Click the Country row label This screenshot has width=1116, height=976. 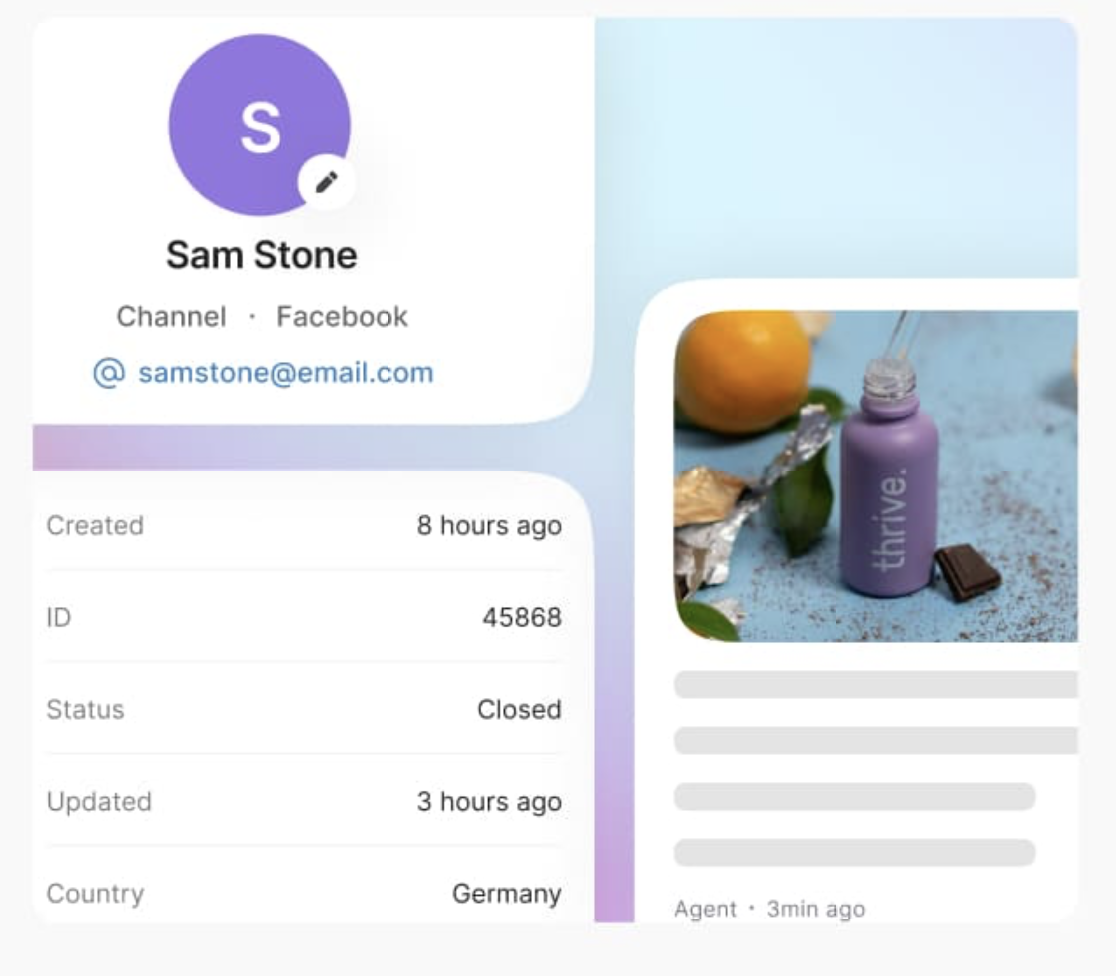point(95,893)
